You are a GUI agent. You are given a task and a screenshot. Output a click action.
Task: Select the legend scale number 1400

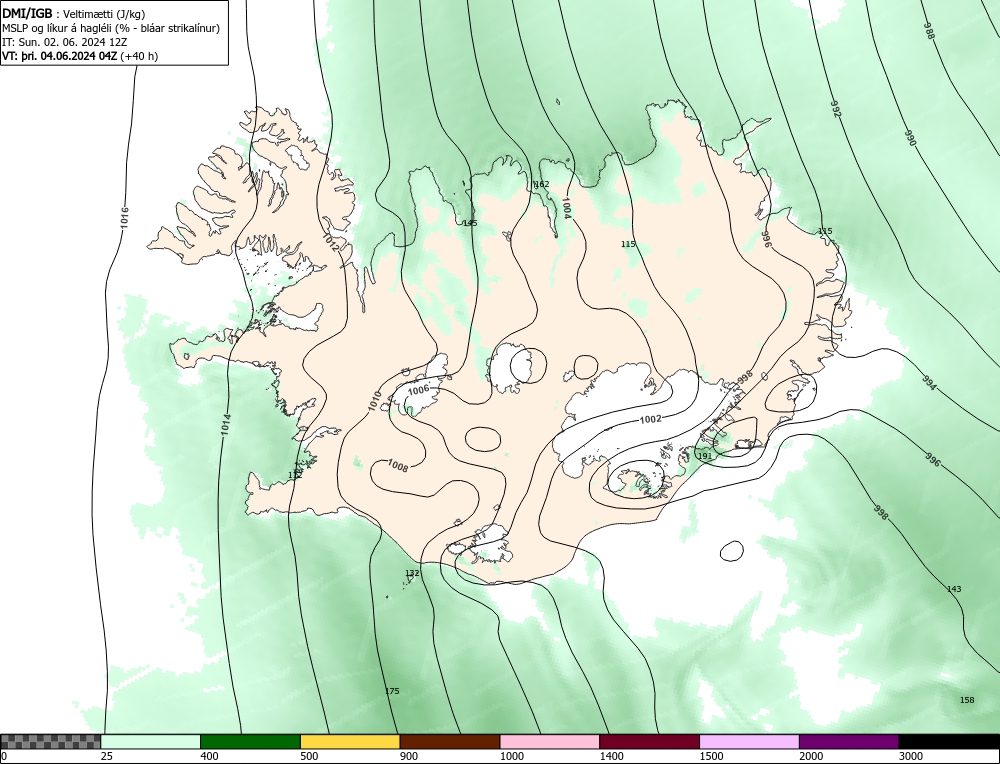(x=612, y=756)
